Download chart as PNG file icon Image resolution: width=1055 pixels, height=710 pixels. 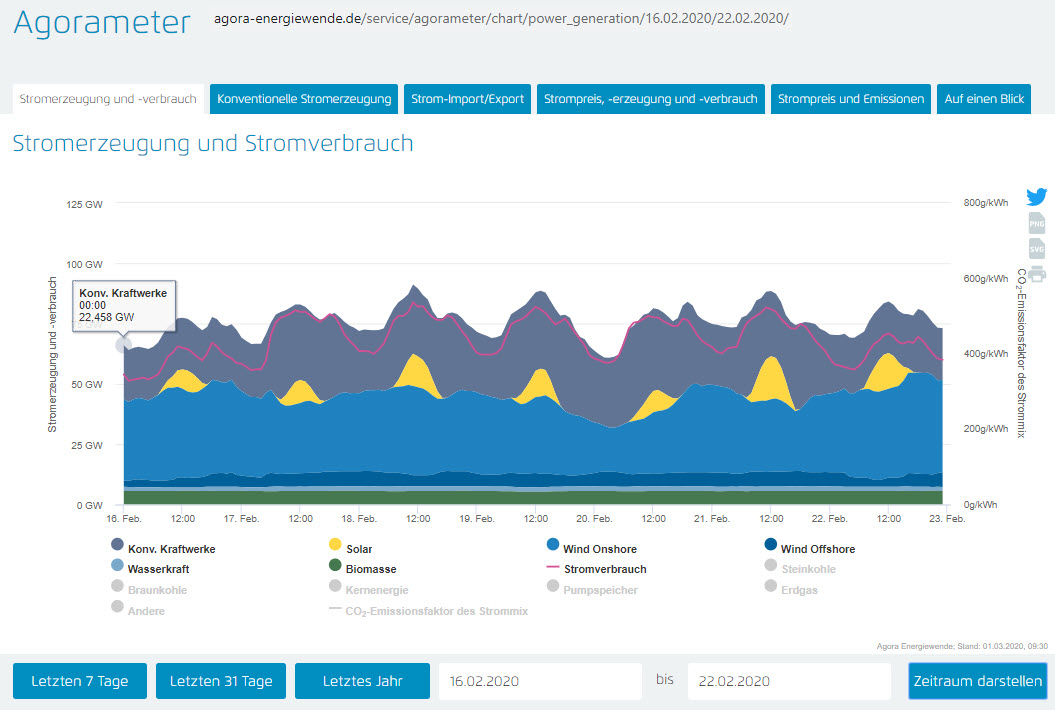pyautogui.click(x=1036, y=223)
